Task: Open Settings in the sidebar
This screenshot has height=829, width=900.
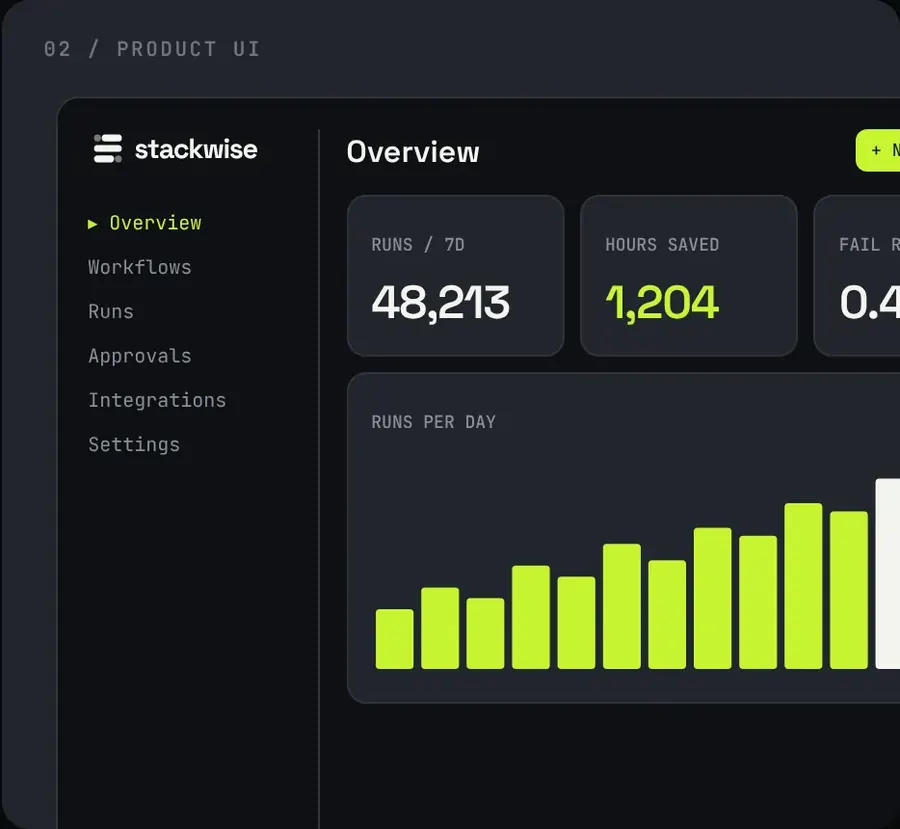Action: point(134,444)
